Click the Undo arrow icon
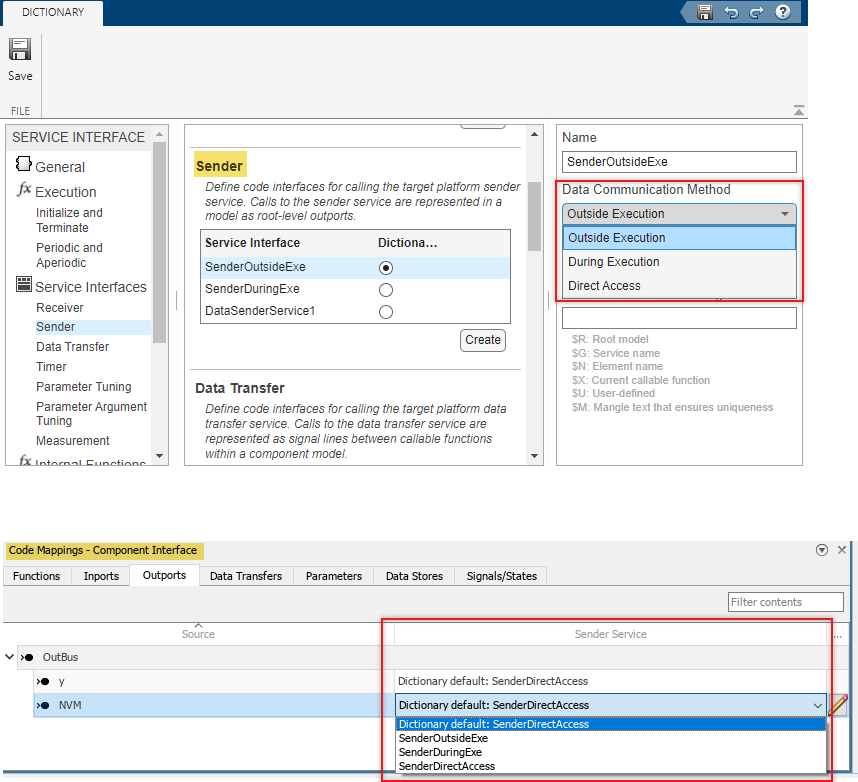The width and height of the screenshot is (858, 782). (x=733, y=12)
